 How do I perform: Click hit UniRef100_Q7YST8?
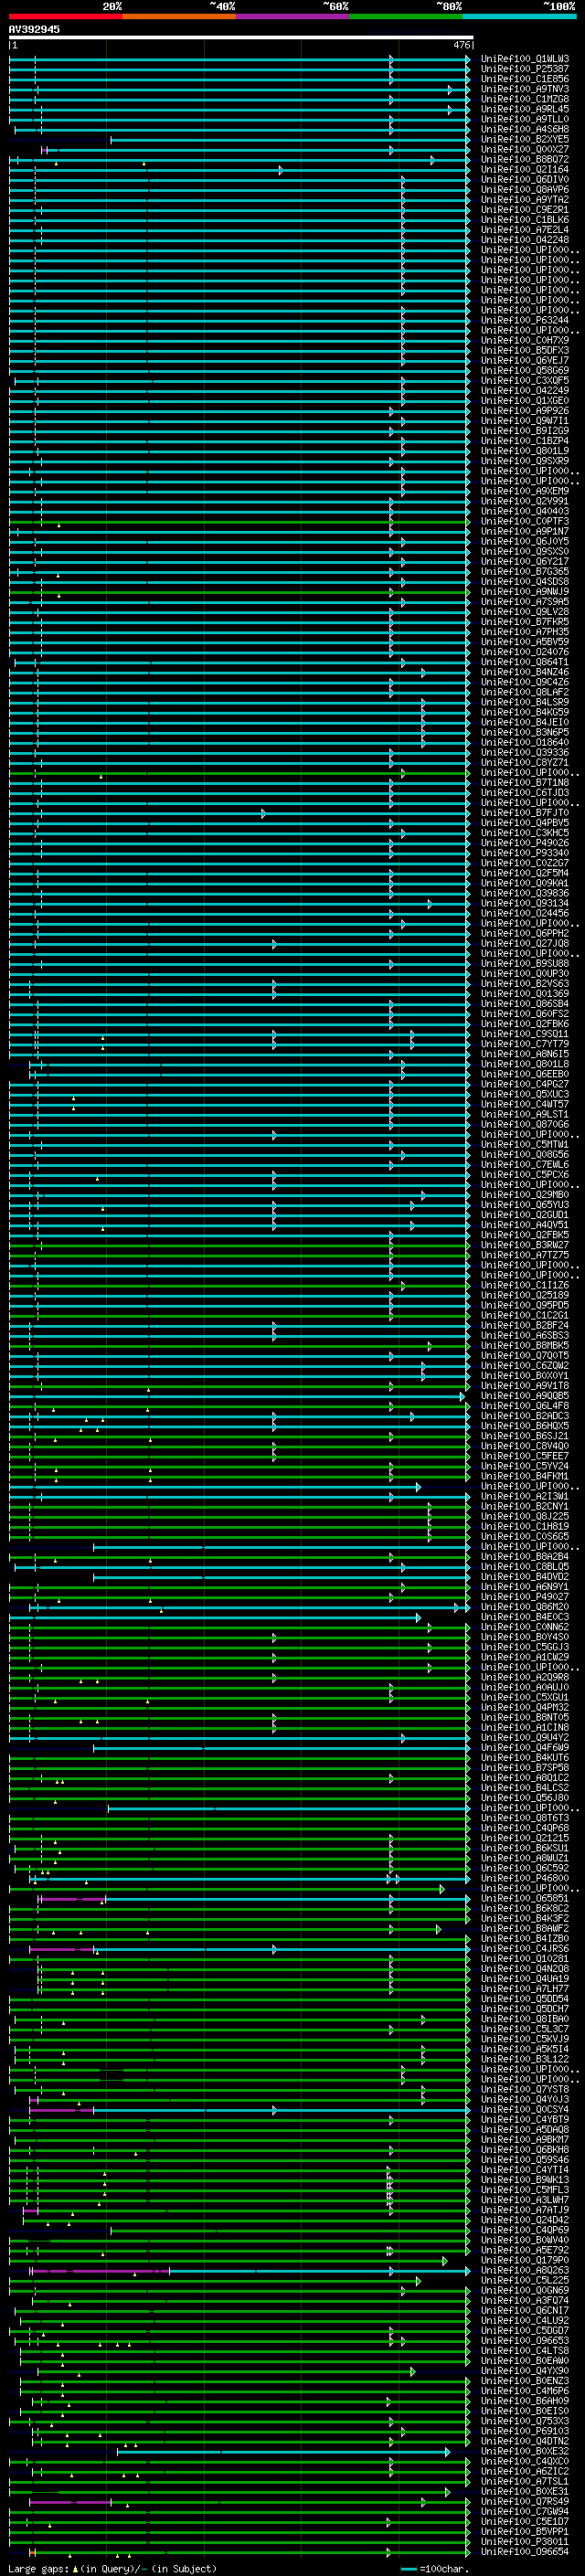[x=525, y=2089]
